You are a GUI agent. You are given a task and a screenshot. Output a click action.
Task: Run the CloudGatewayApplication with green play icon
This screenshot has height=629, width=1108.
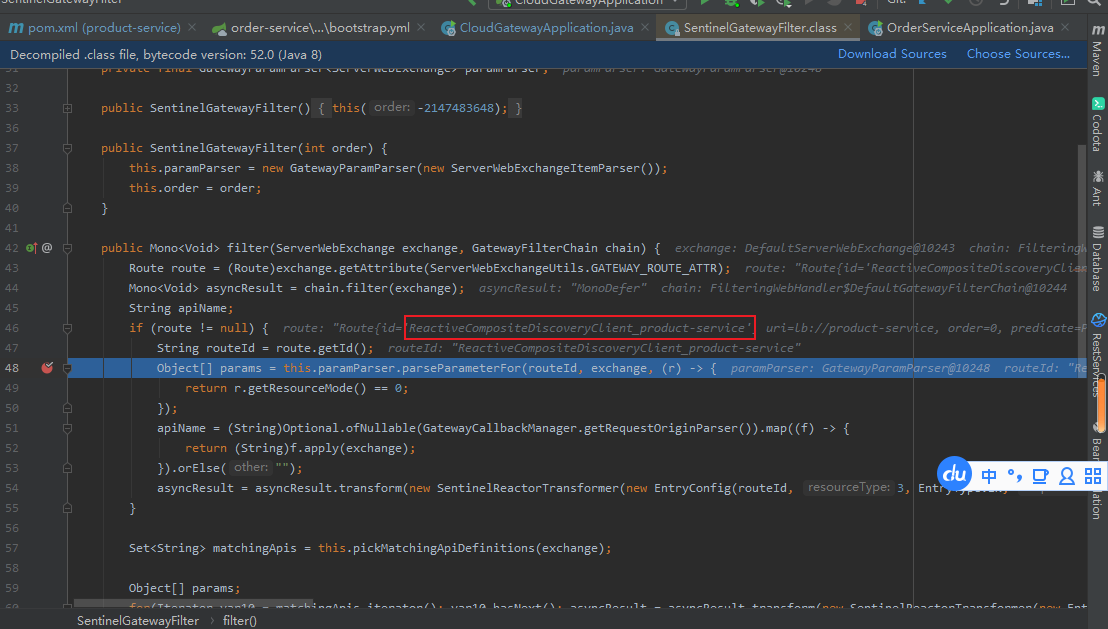click(x=704, y=5)
